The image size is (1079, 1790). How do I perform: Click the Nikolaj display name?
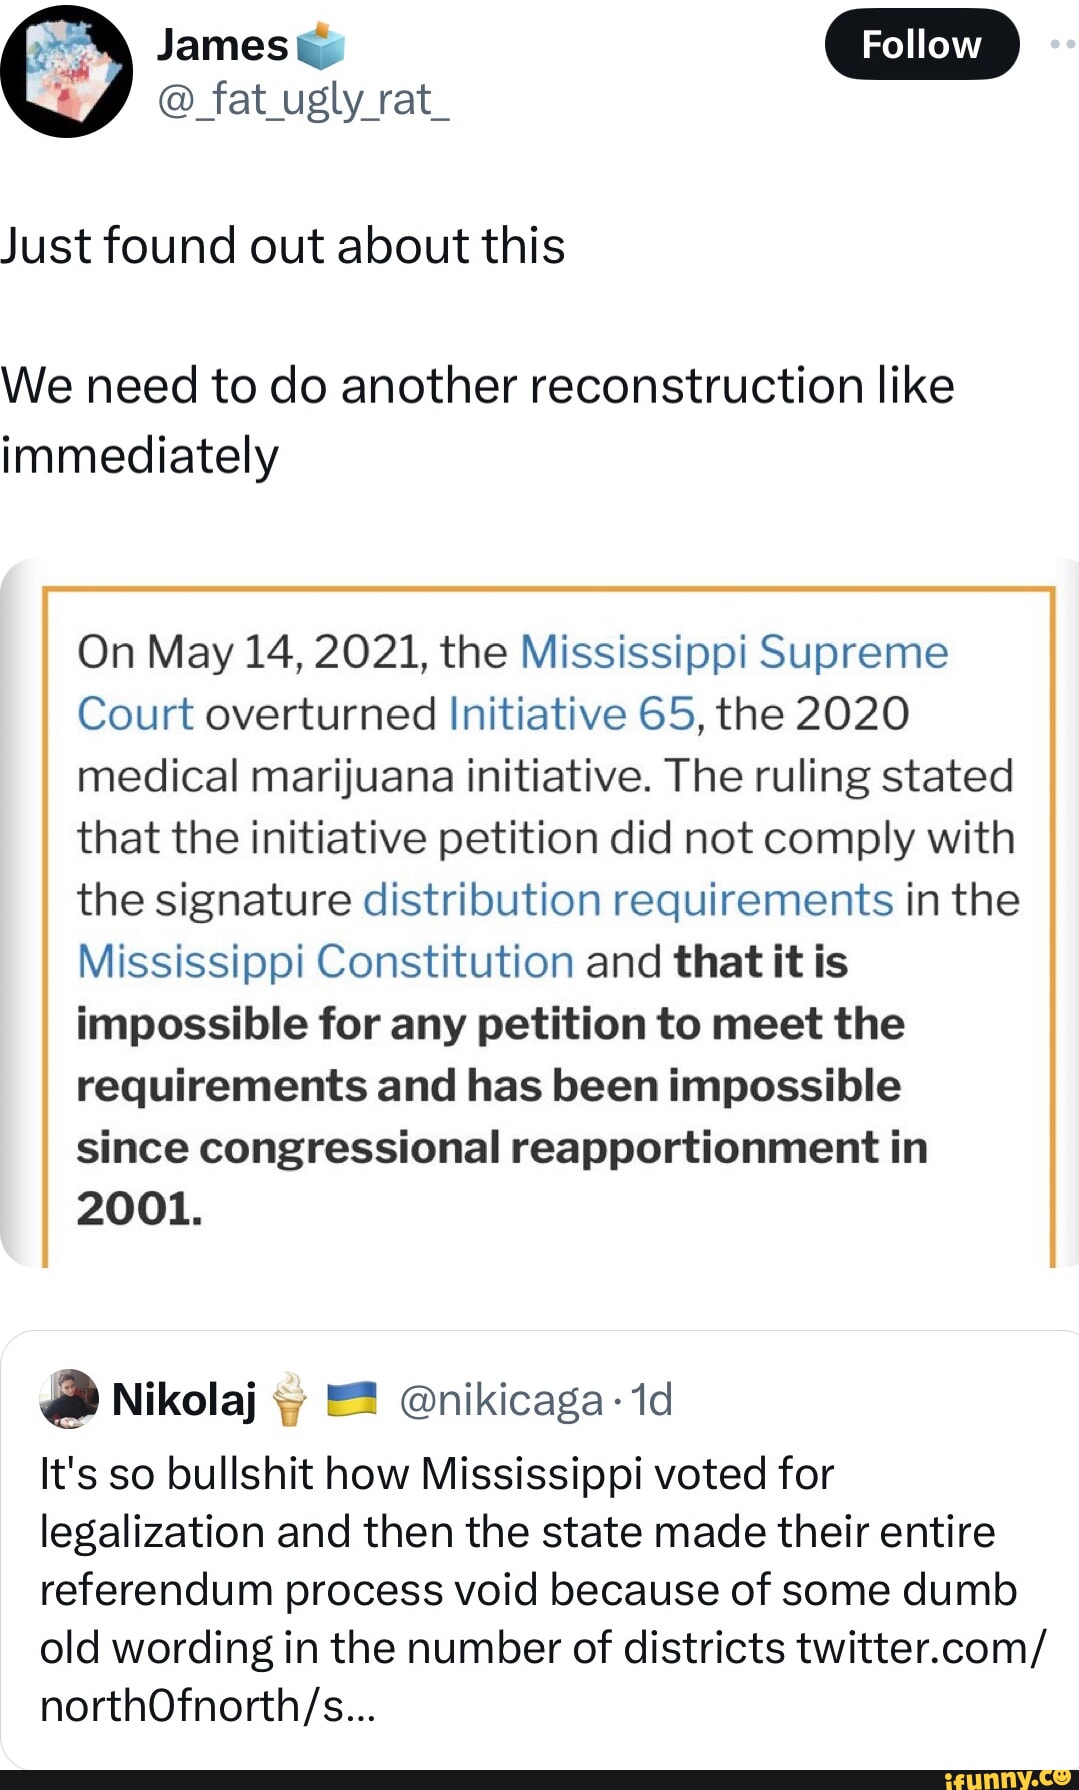coord(184,1400)
